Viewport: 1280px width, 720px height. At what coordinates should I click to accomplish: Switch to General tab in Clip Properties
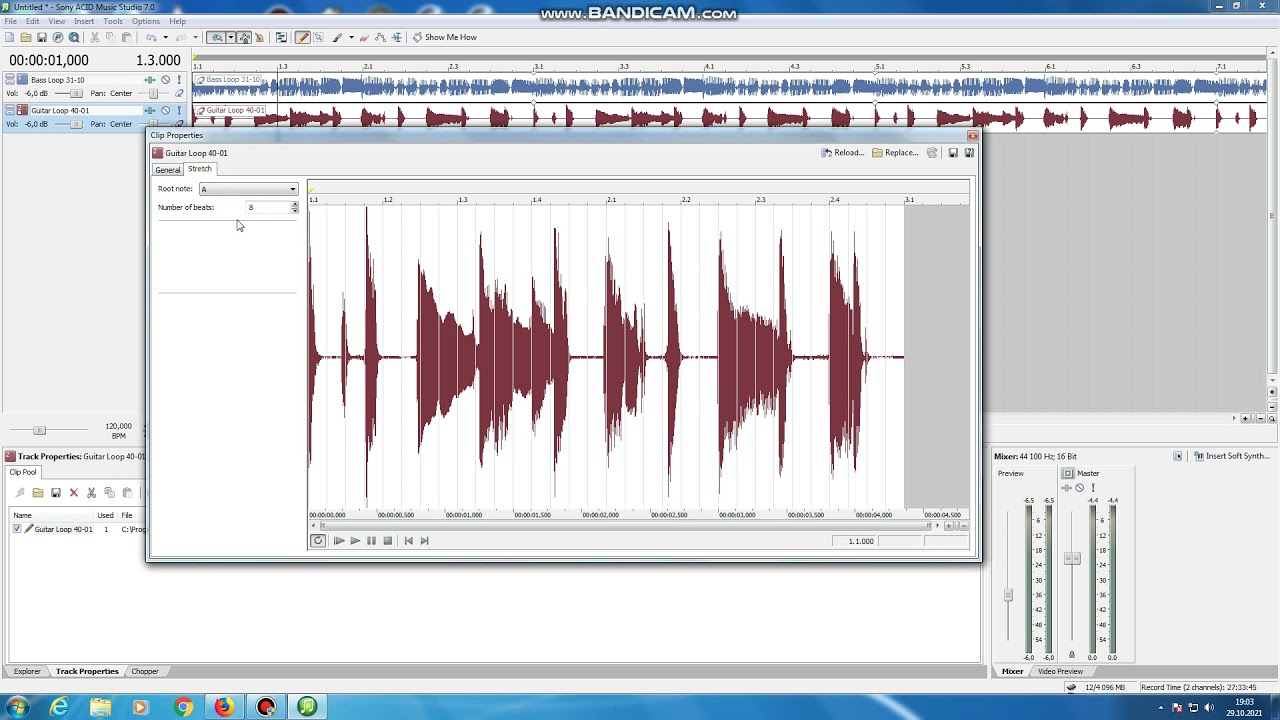tap(168, 170)
